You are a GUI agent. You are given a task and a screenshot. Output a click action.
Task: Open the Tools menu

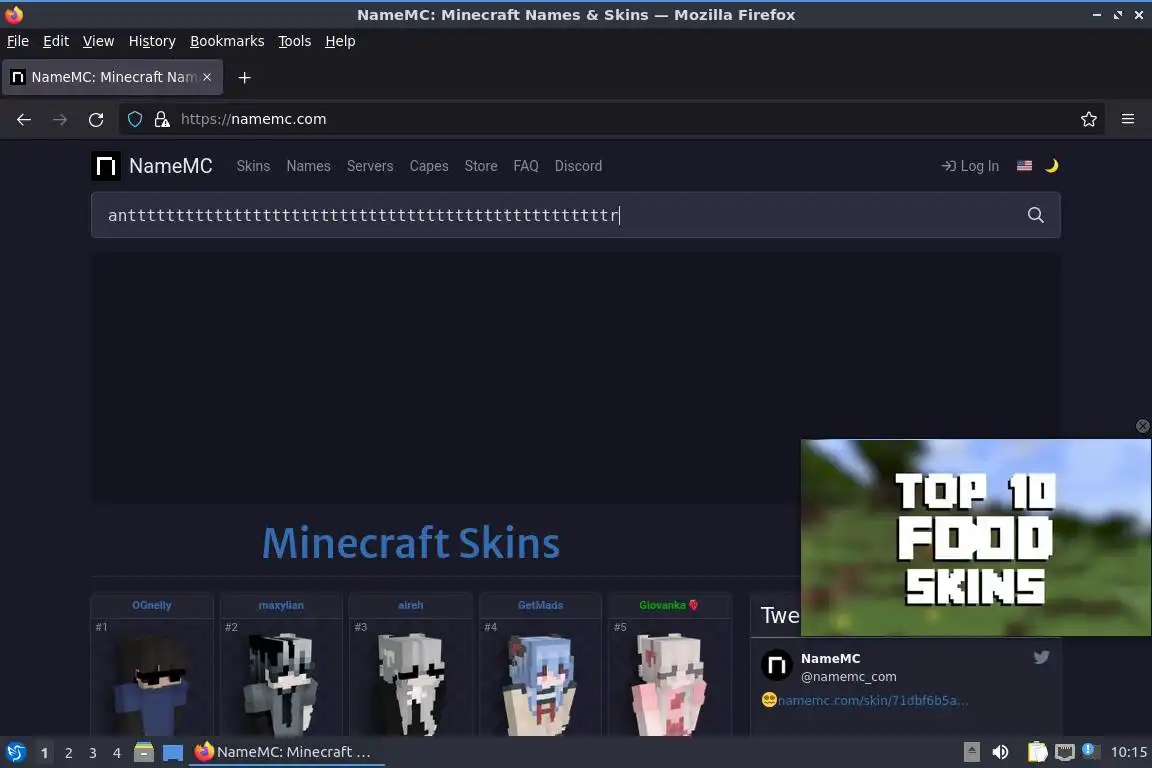click(x=295, y=41)
